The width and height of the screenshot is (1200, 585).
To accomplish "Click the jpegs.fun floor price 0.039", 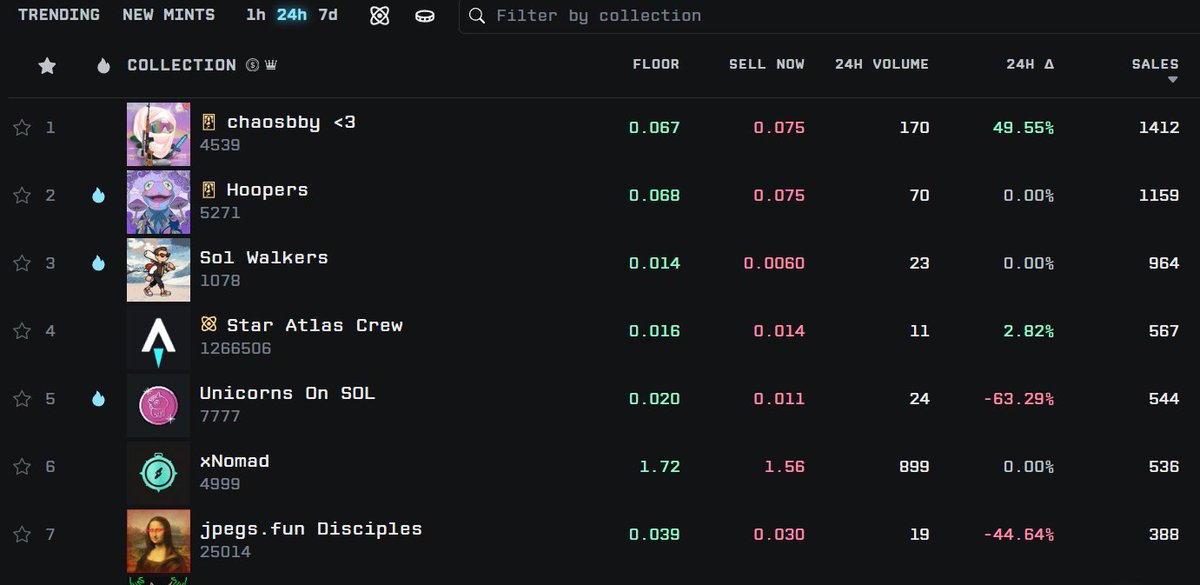I will point(654,535).
